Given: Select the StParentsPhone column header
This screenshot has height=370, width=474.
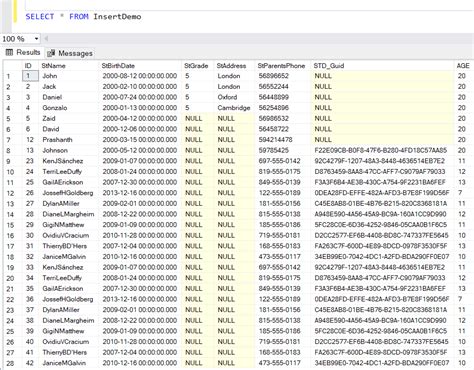Looking at the screenshot, I should 281,66.
